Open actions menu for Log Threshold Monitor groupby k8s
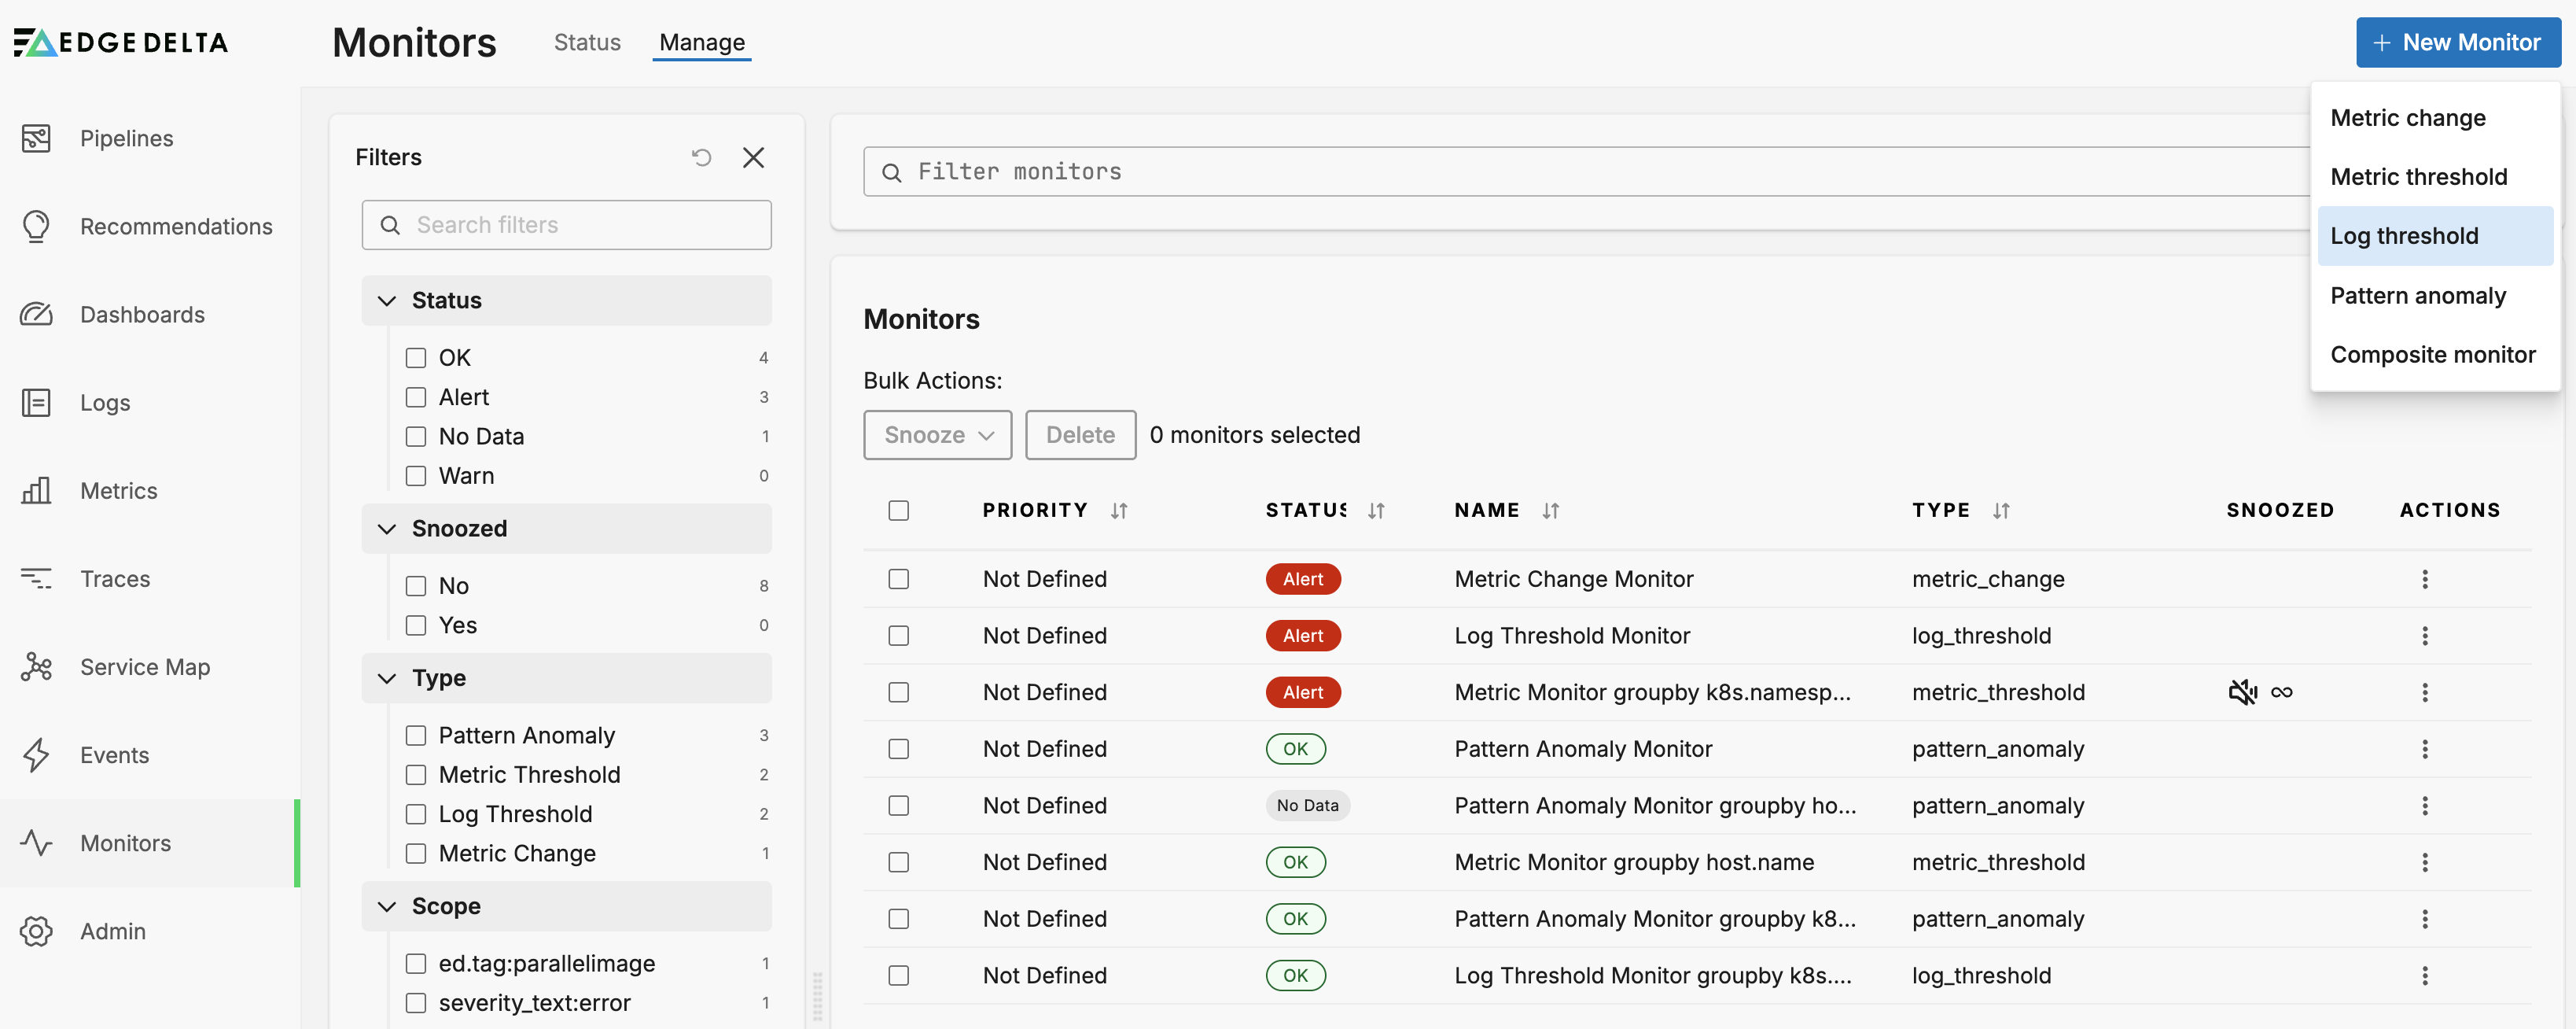2576x1029 pixels. 2424,975
